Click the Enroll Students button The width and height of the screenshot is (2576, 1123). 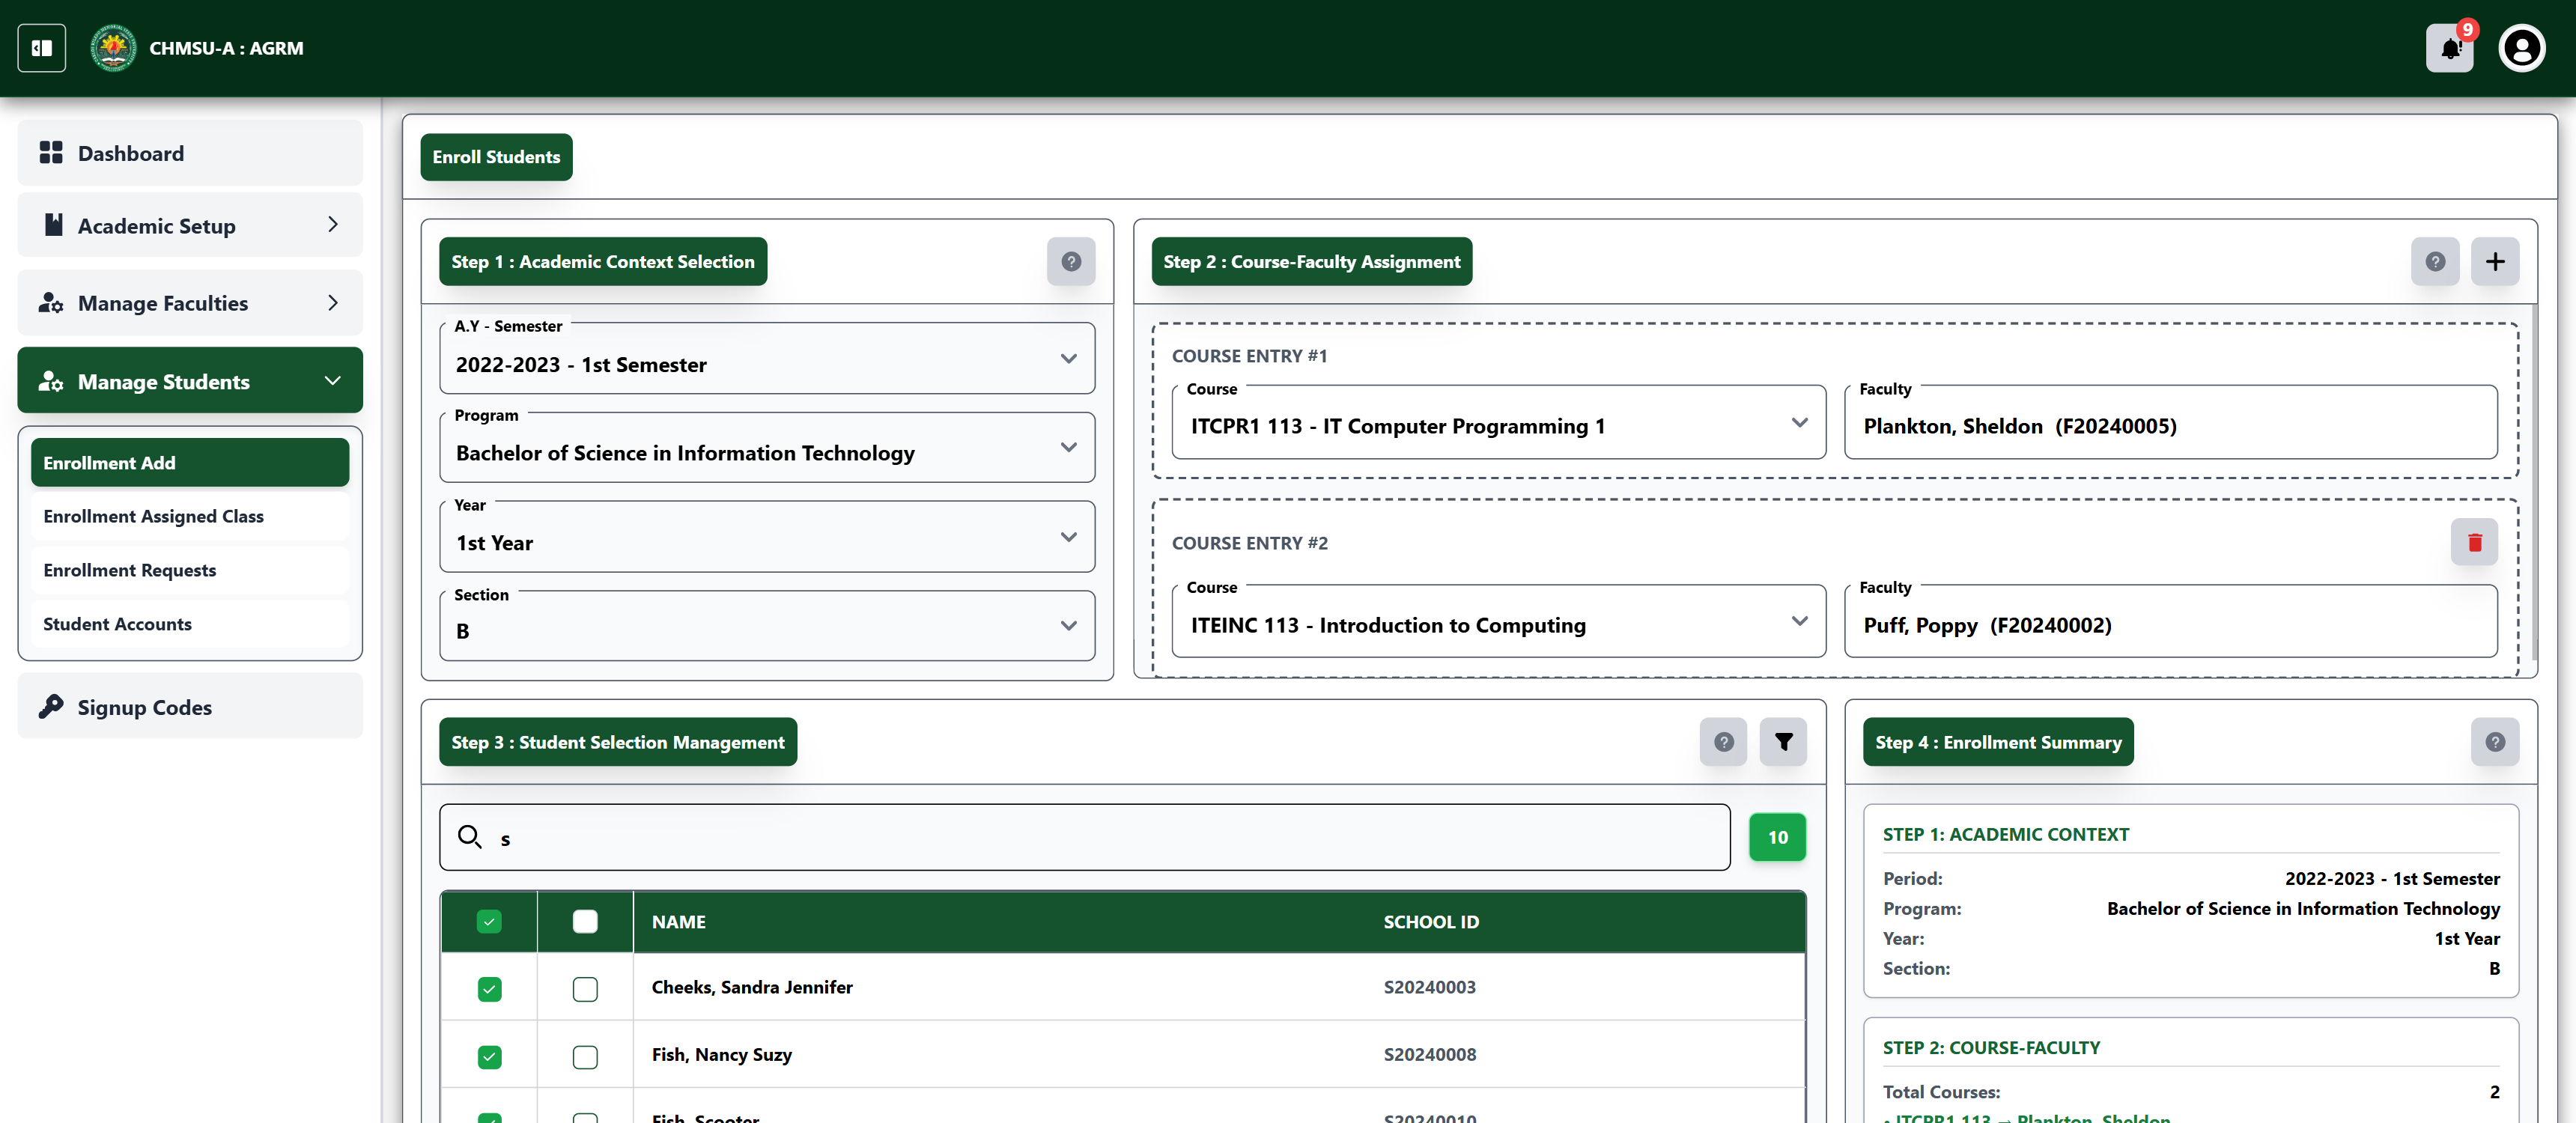(496, 157)
